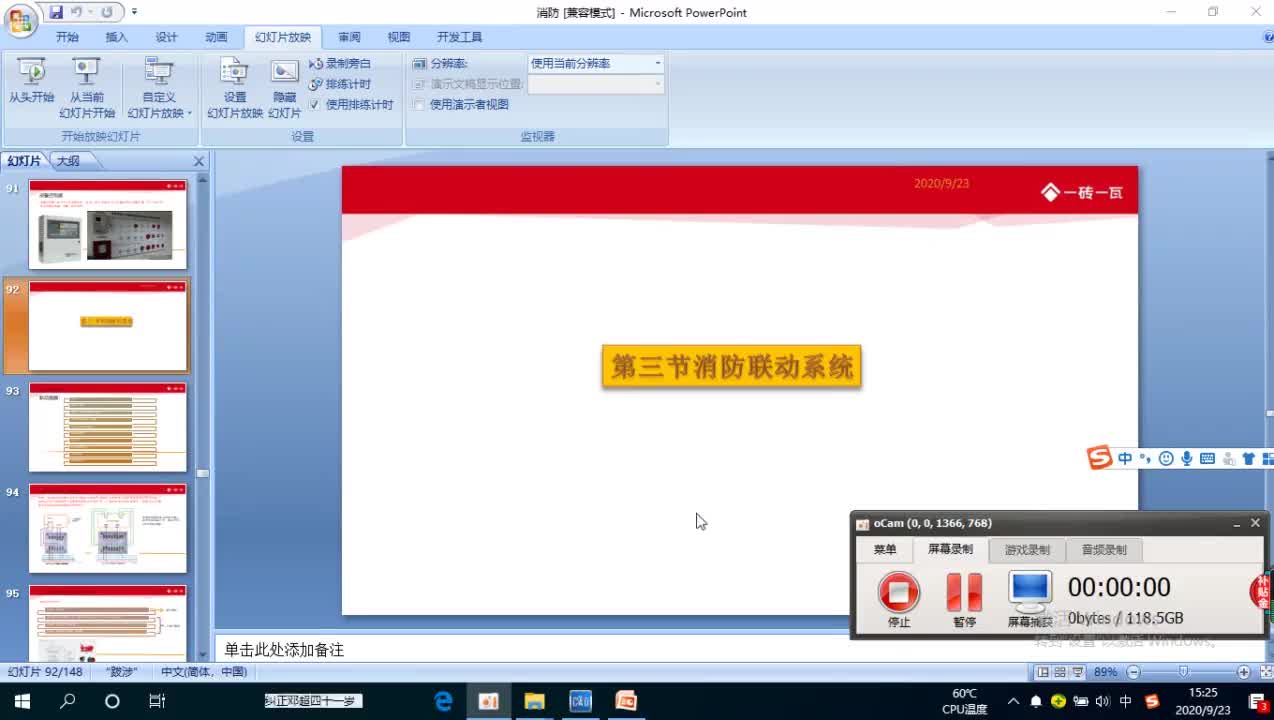Screen dimensions: 1274x720
Task: Select slide 95 thumbnail
Action: coord(108,623)
